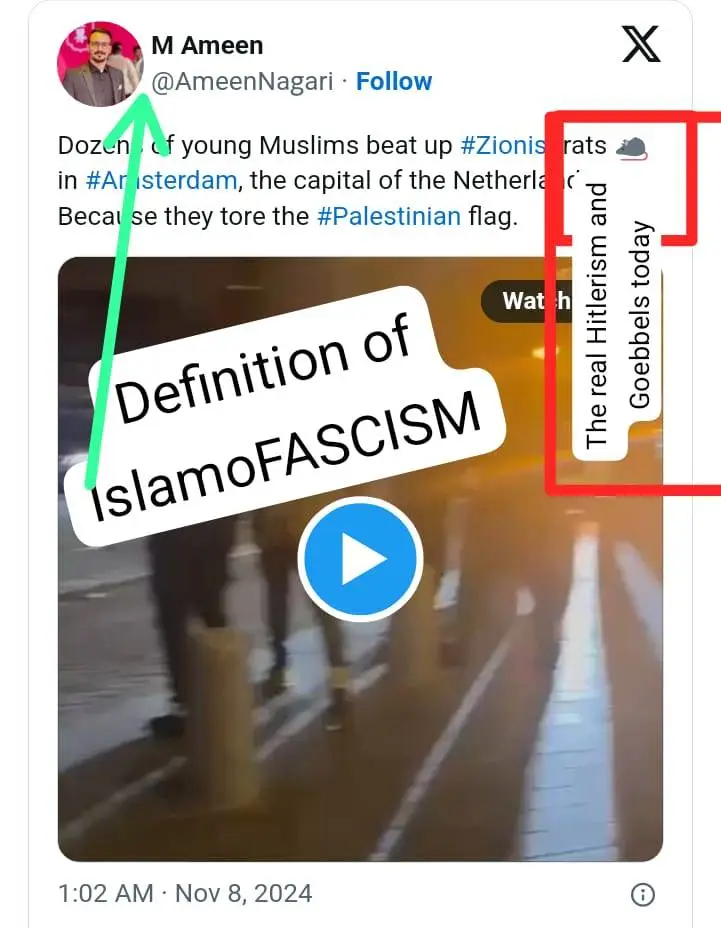Click the rat emoji in the tweet text

(x=632, y=147)
